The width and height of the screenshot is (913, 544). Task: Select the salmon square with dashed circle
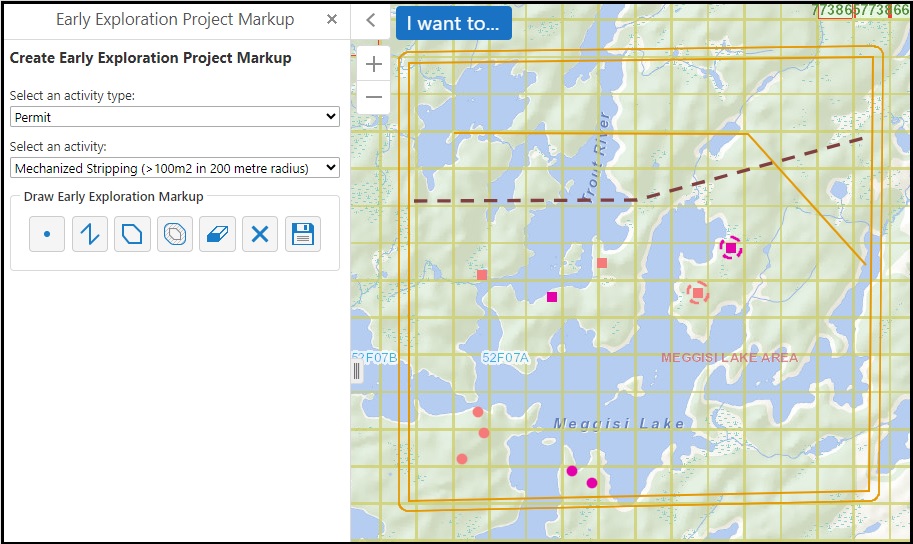tap(698, 292)
